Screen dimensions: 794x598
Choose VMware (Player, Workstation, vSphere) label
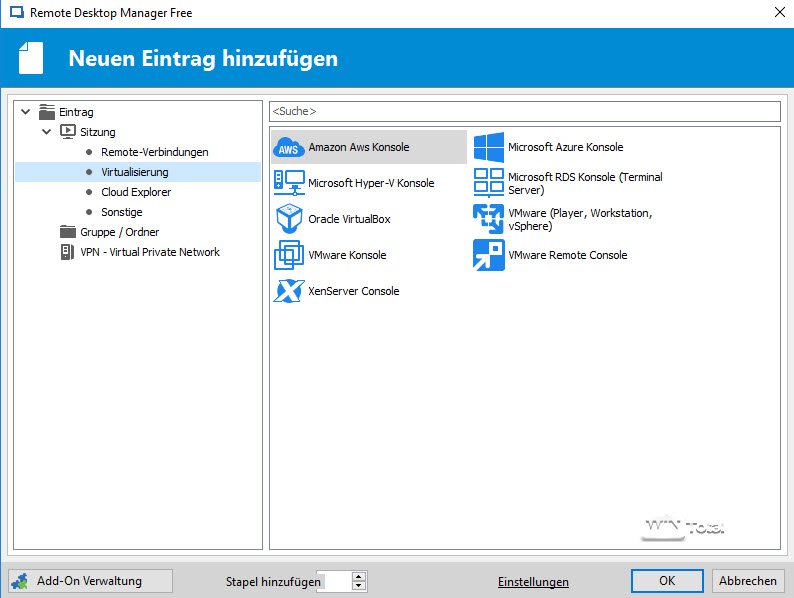tap(580, 219)
